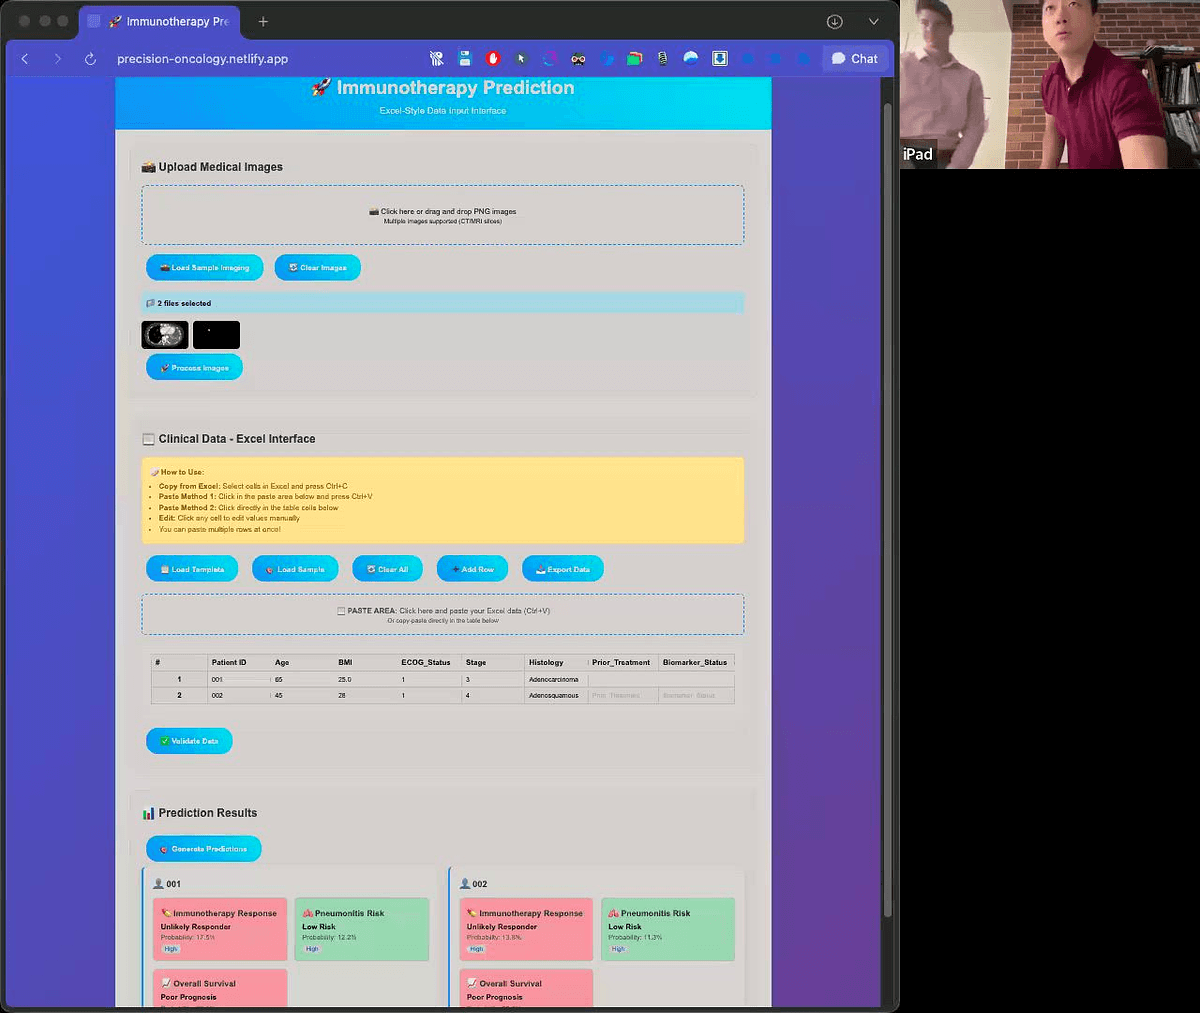Open the Chat panel

pos(855,59)
